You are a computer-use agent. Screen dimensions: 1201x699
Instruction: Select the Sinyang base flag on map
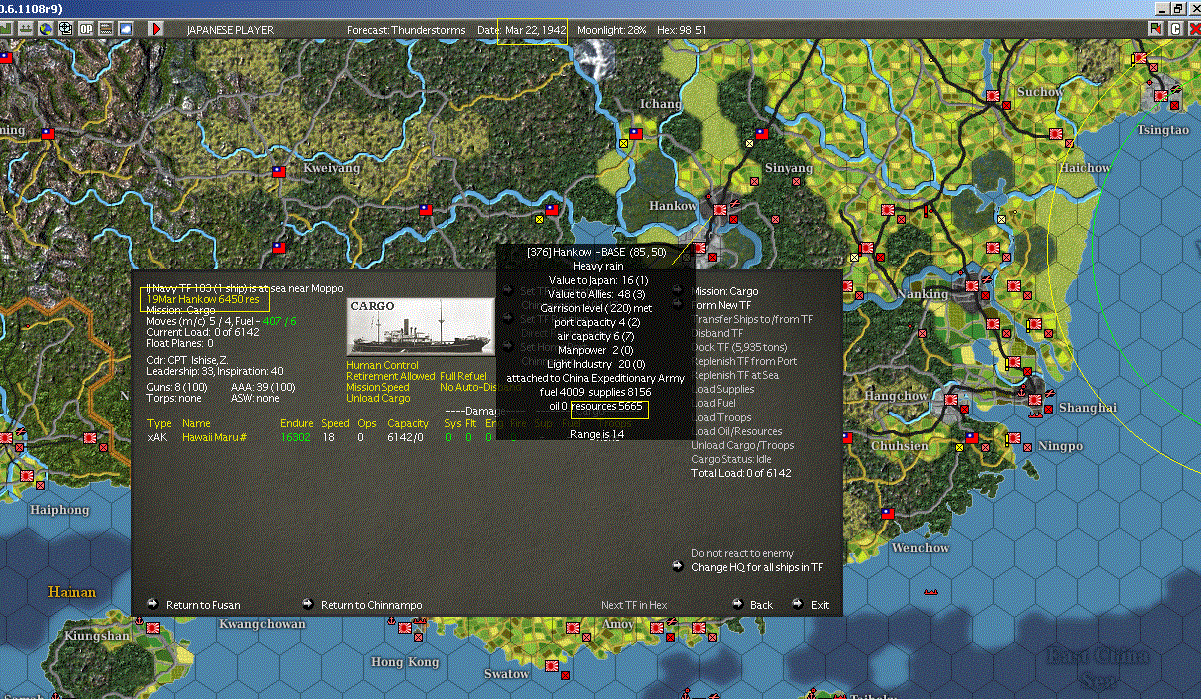coord(761,133)
